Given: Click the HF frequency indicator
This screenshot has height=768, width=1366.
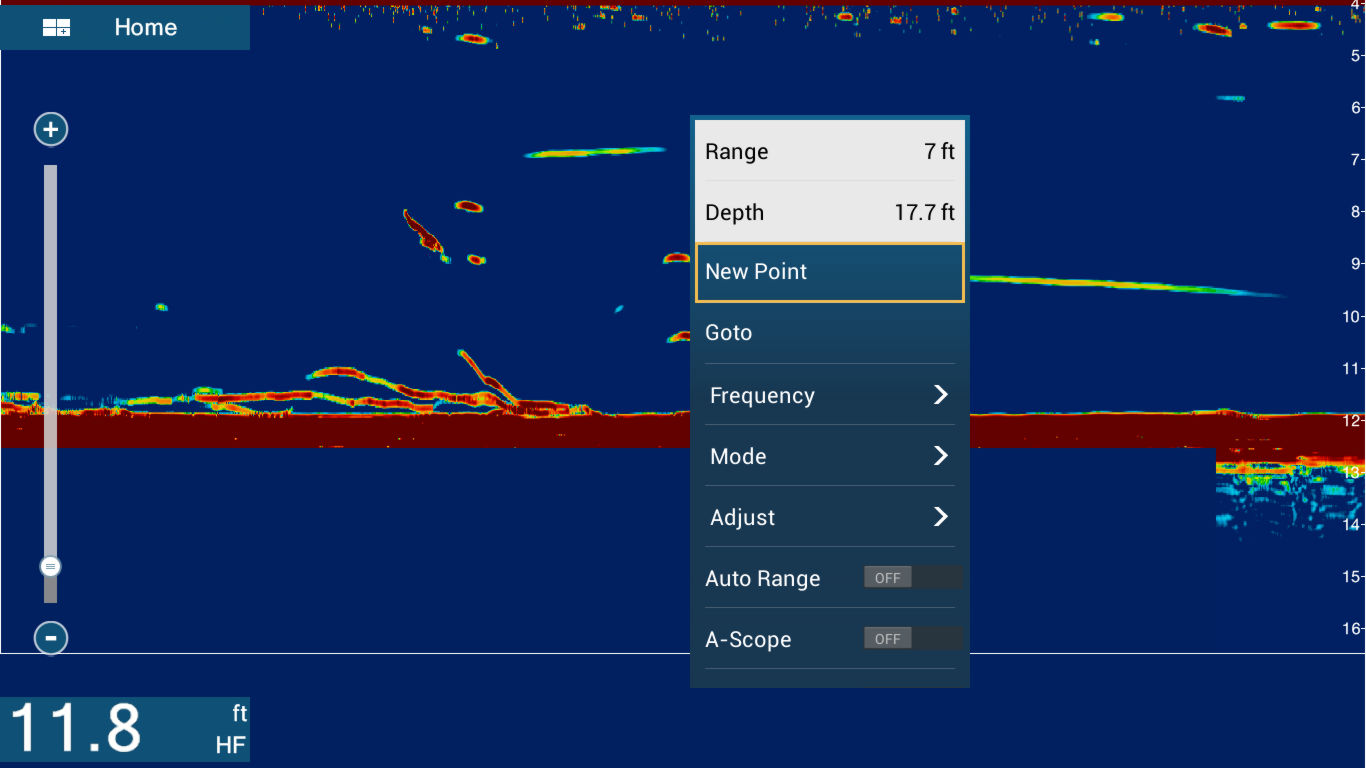Looking at the screenshot, I should 231,745.
